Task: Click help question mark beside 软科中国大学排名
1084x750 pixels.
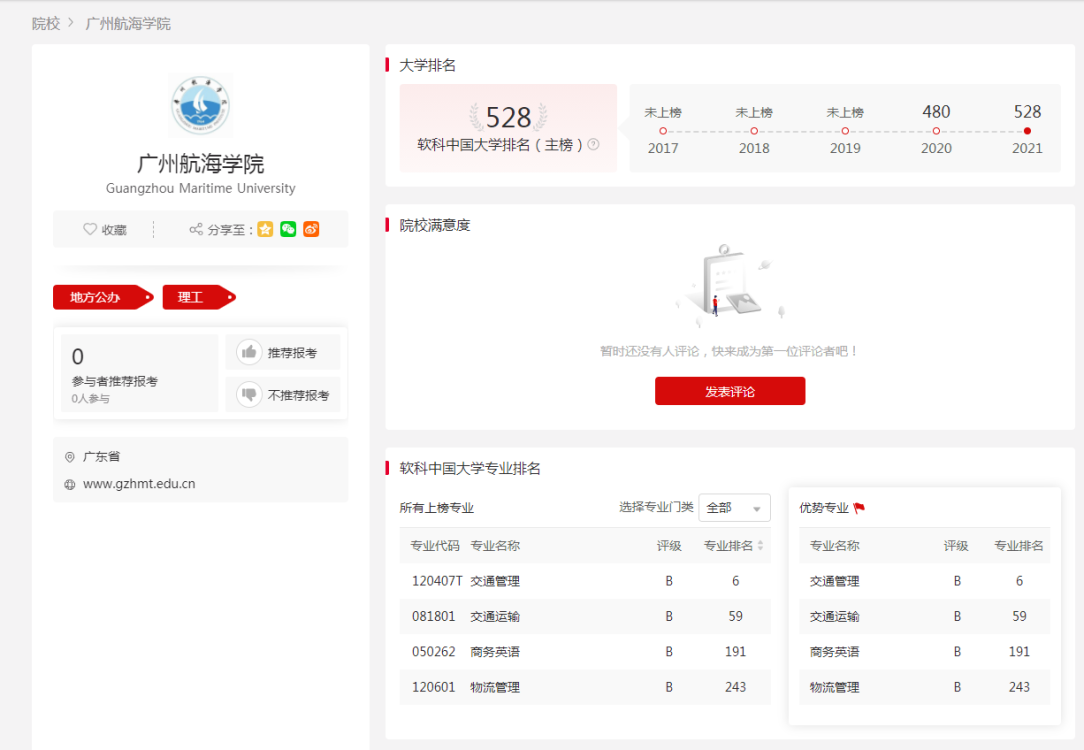Action: tap(593, 144)
